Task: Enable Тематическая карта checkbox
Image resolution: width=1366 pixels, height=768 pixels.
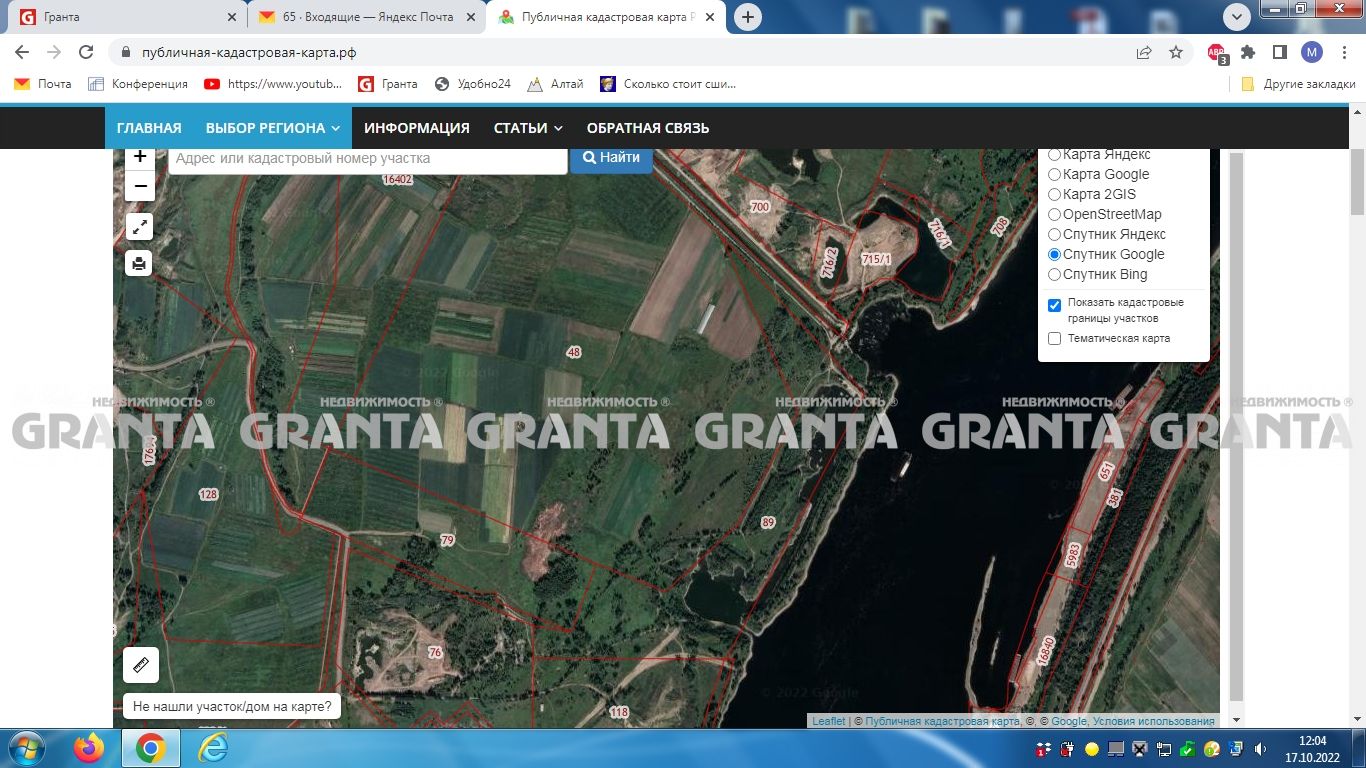Action: tap(1054, 339)
